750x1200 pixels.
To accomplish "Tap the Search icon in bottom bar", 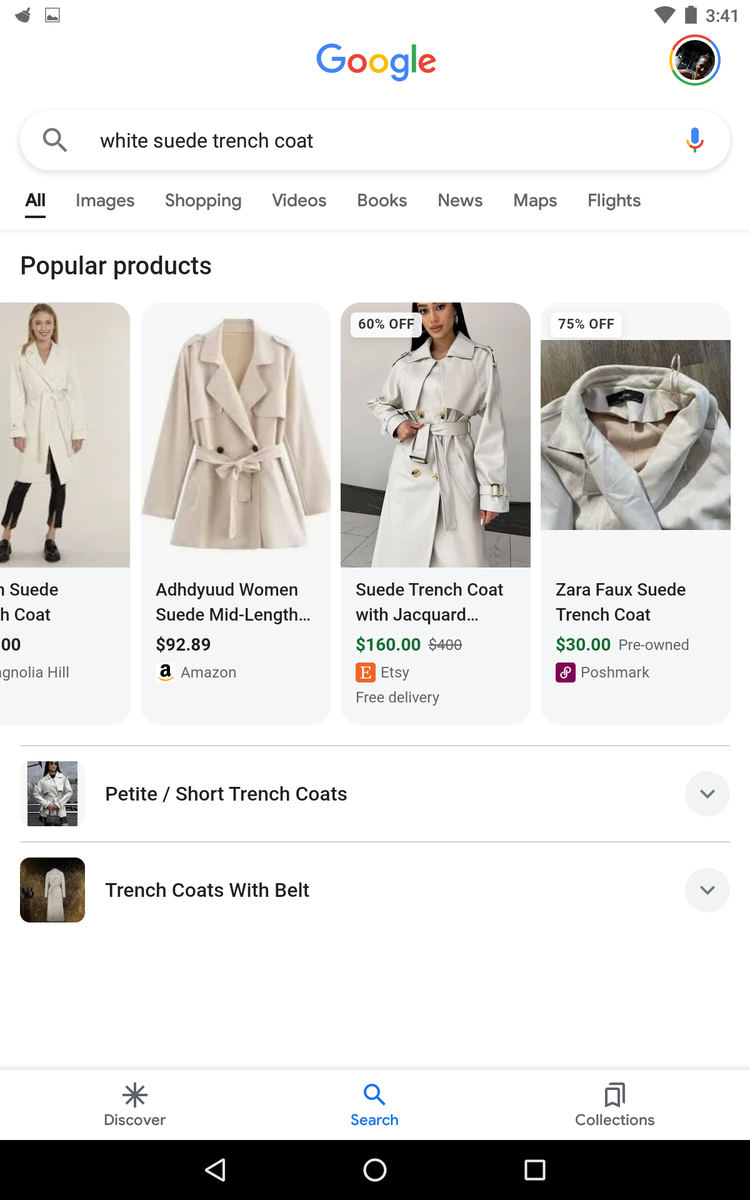I will point(374,1094).
